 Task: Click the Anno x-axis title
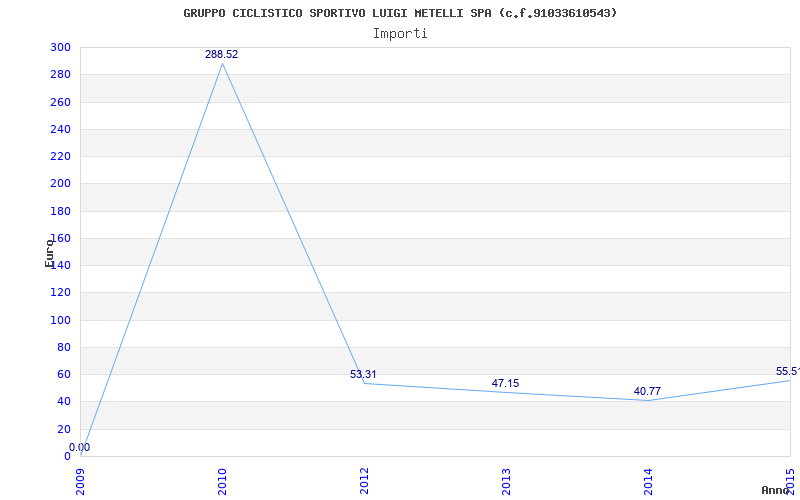click(775, 490)
